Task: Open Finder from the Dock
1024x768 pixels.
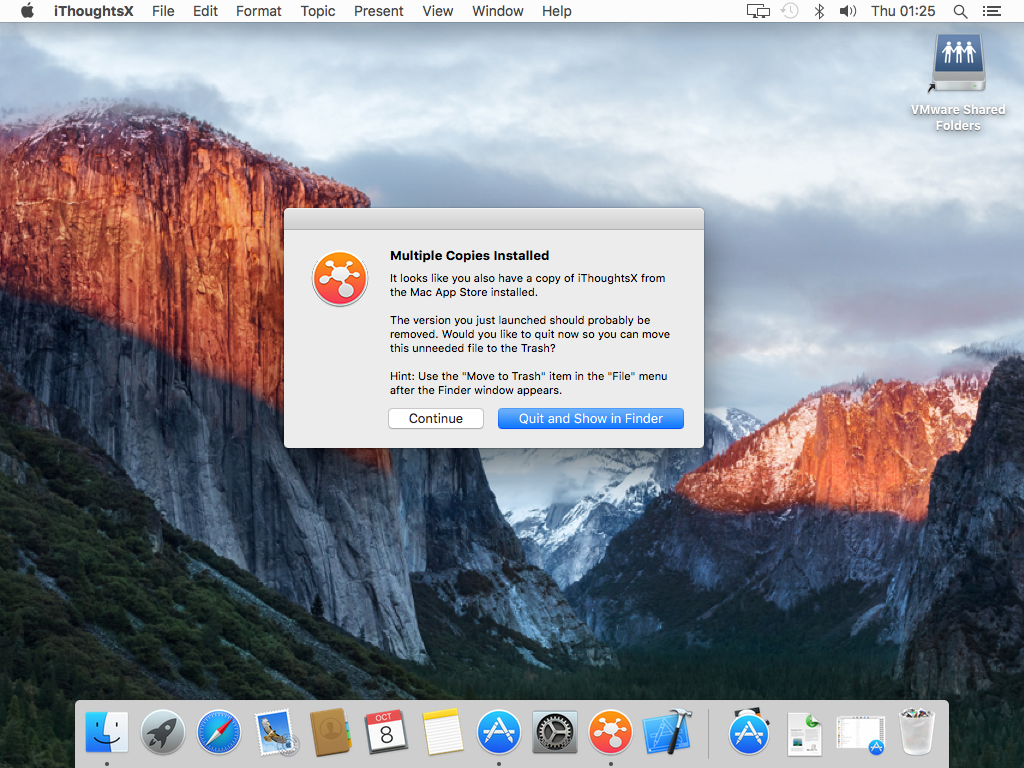Action: [x=107, y=732]
